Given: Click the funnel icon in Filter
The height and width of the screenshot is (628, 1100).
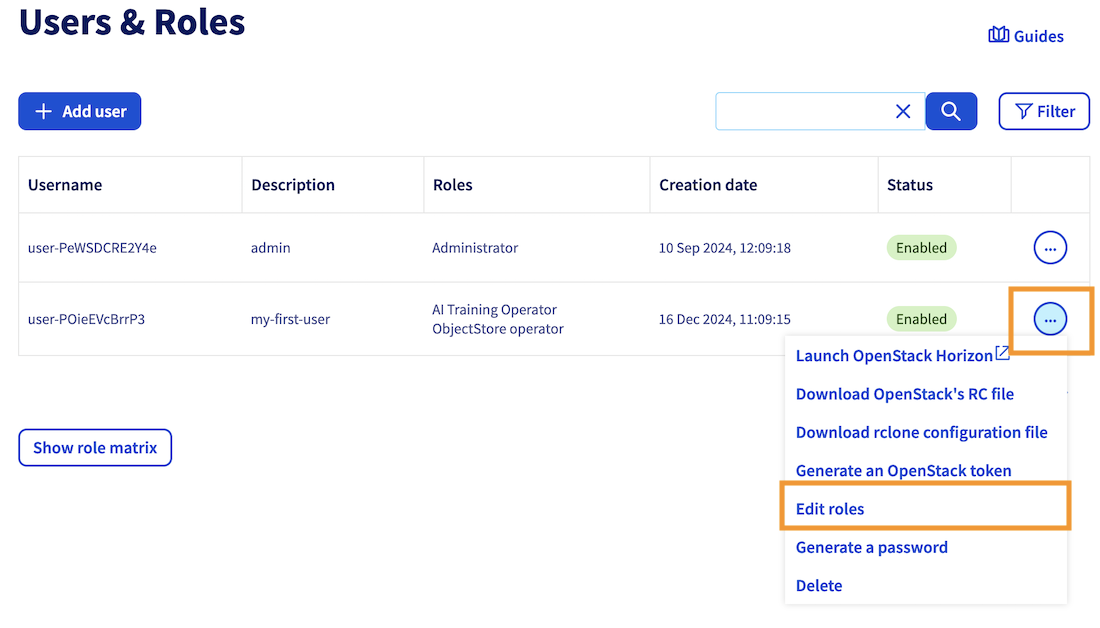Looking at the screenshot, I should 1023,111.
